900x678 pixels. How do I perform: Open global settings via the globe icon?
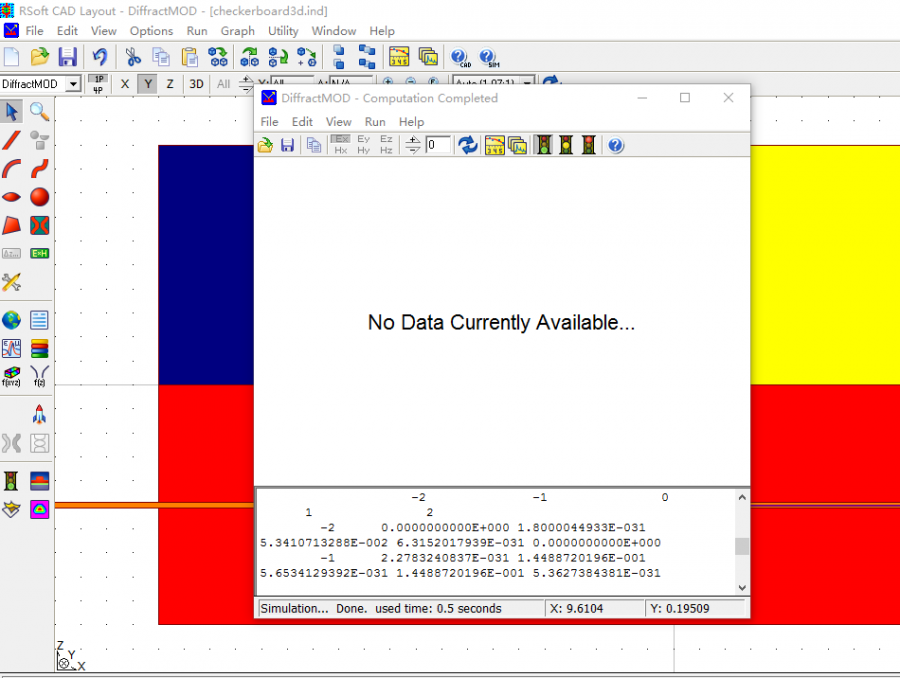[11, 320]
